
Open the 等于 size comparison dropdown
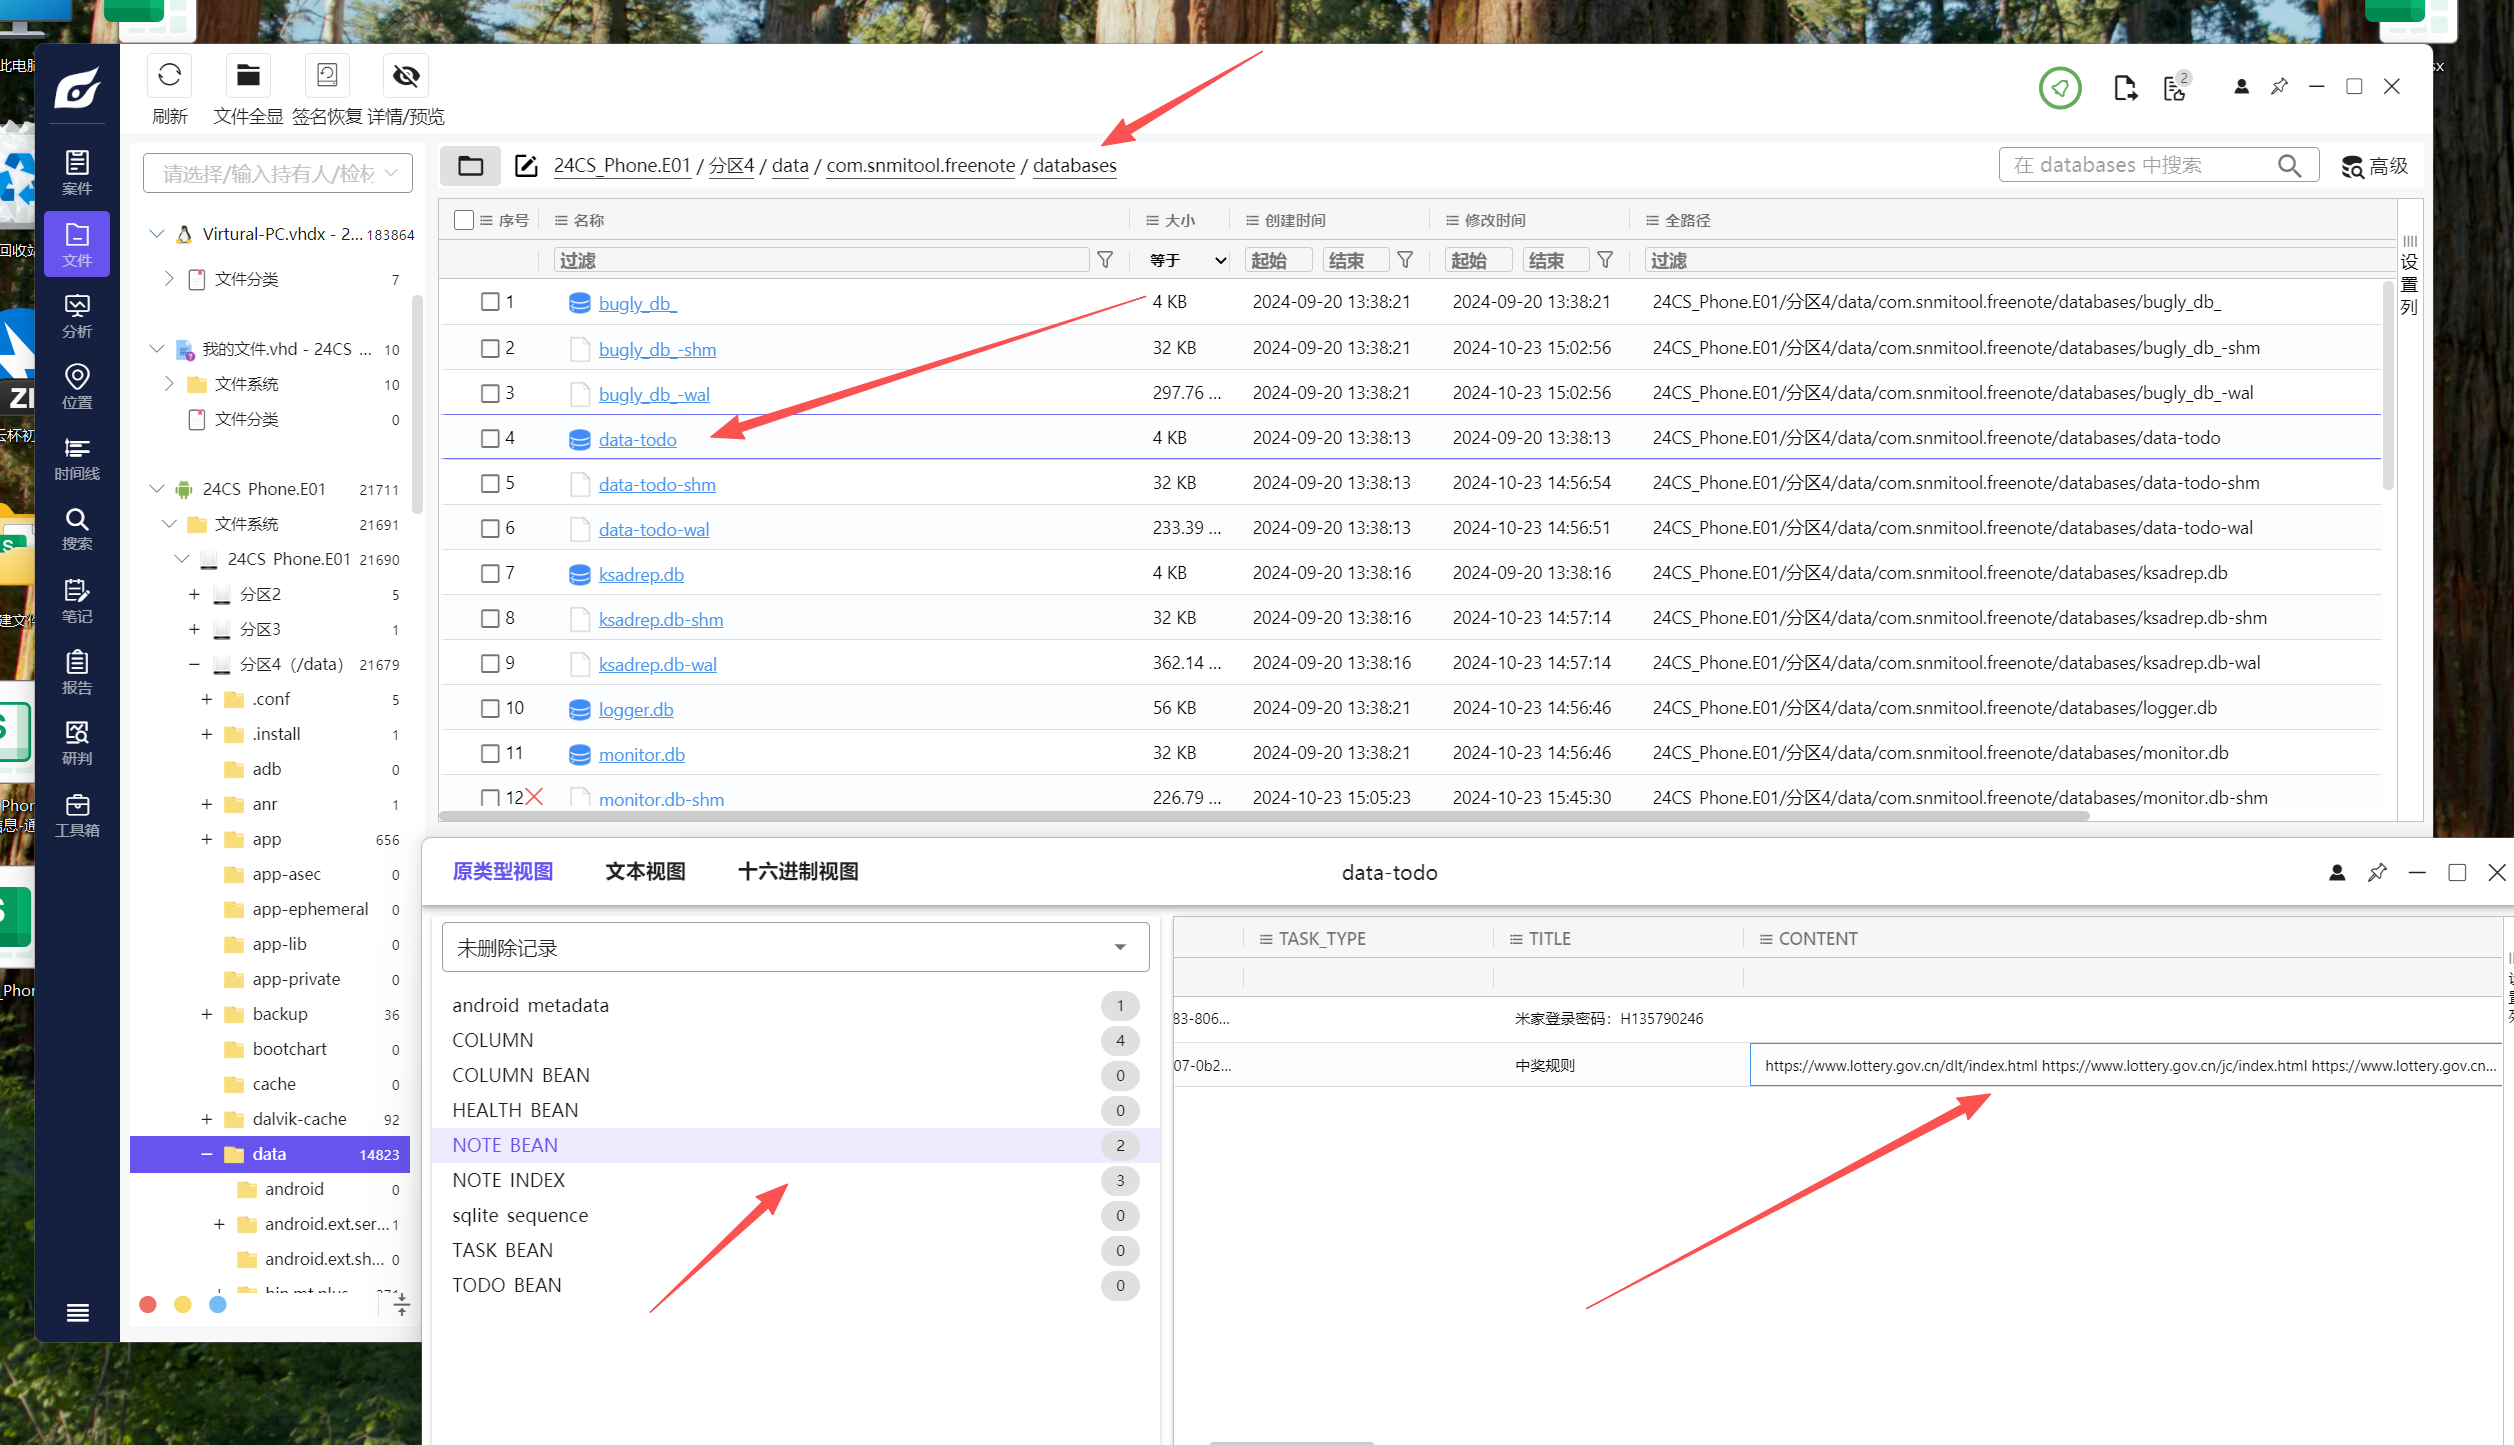(x=1187, y=260)
